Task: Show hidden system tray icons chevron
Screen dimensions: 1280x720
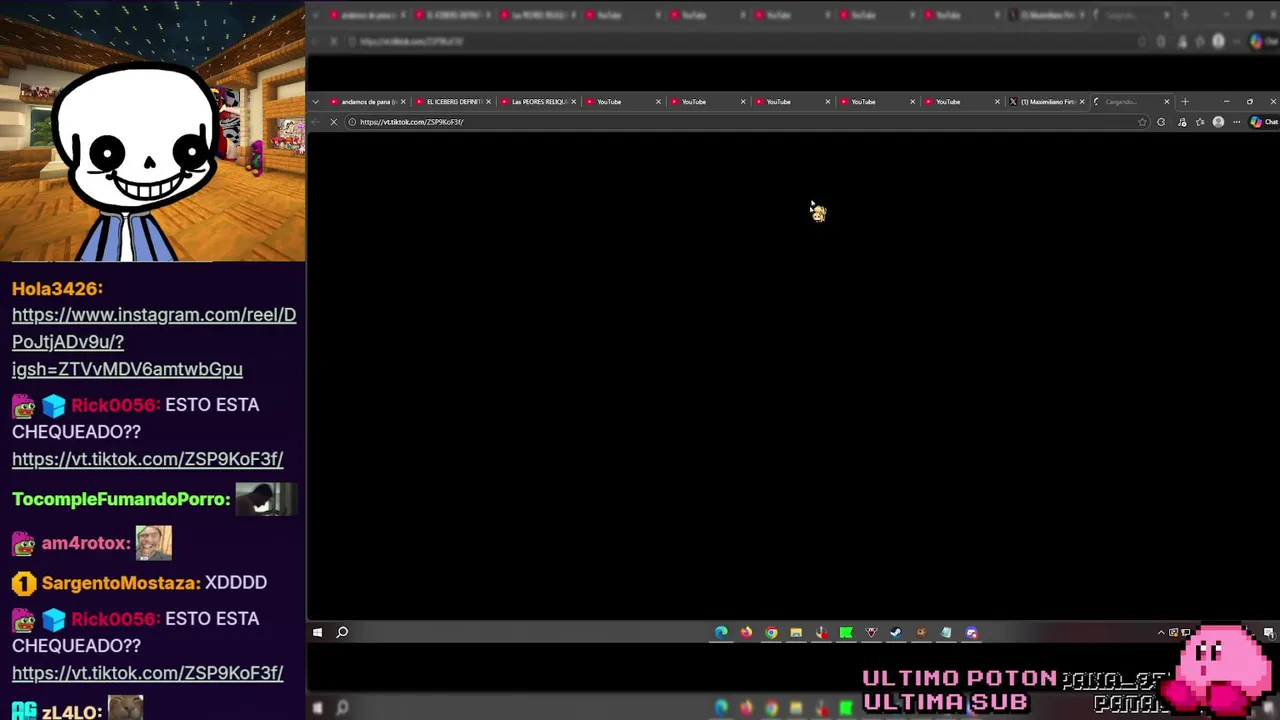Action: [x=1161, y=632]
